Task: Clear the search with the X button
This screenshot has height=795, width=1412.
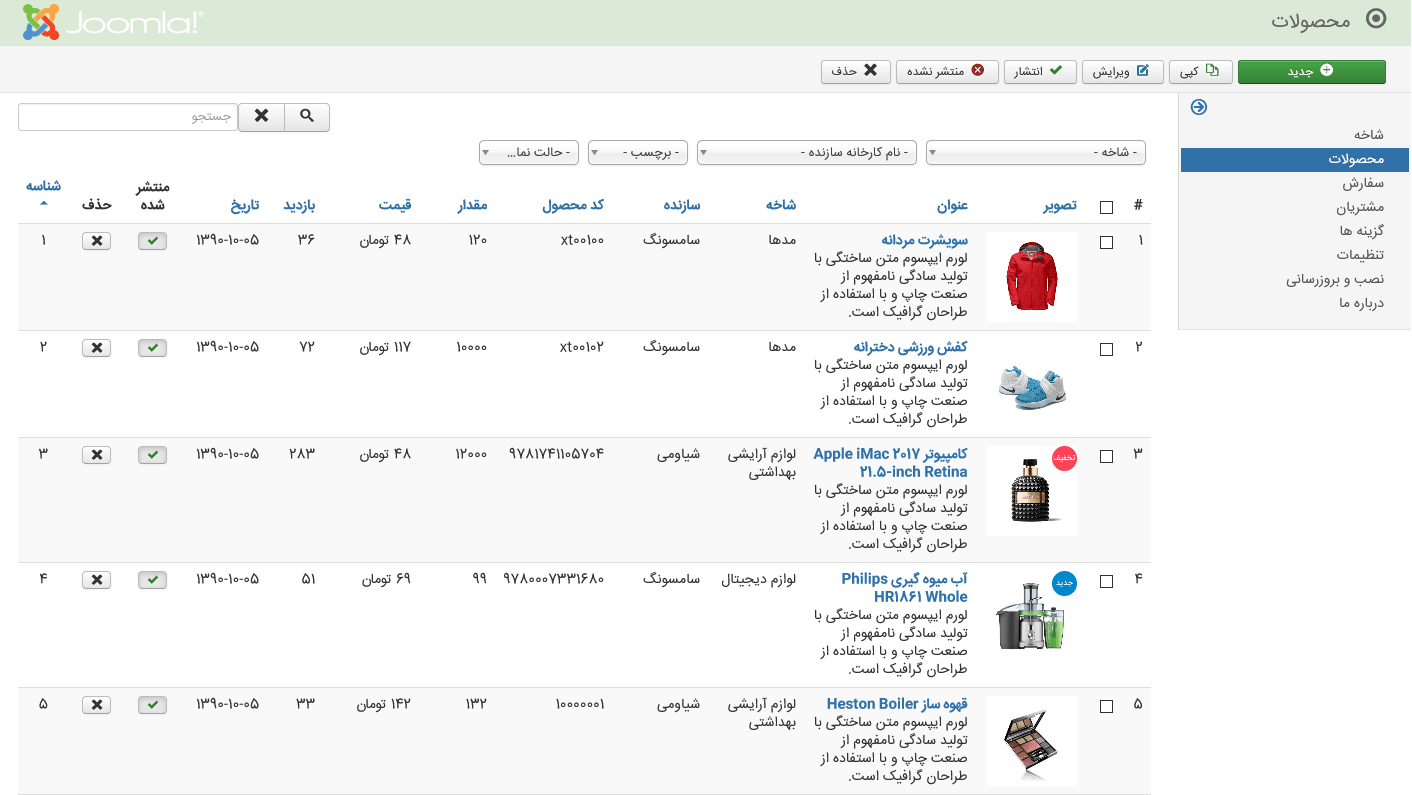Action: coord(261,117)
